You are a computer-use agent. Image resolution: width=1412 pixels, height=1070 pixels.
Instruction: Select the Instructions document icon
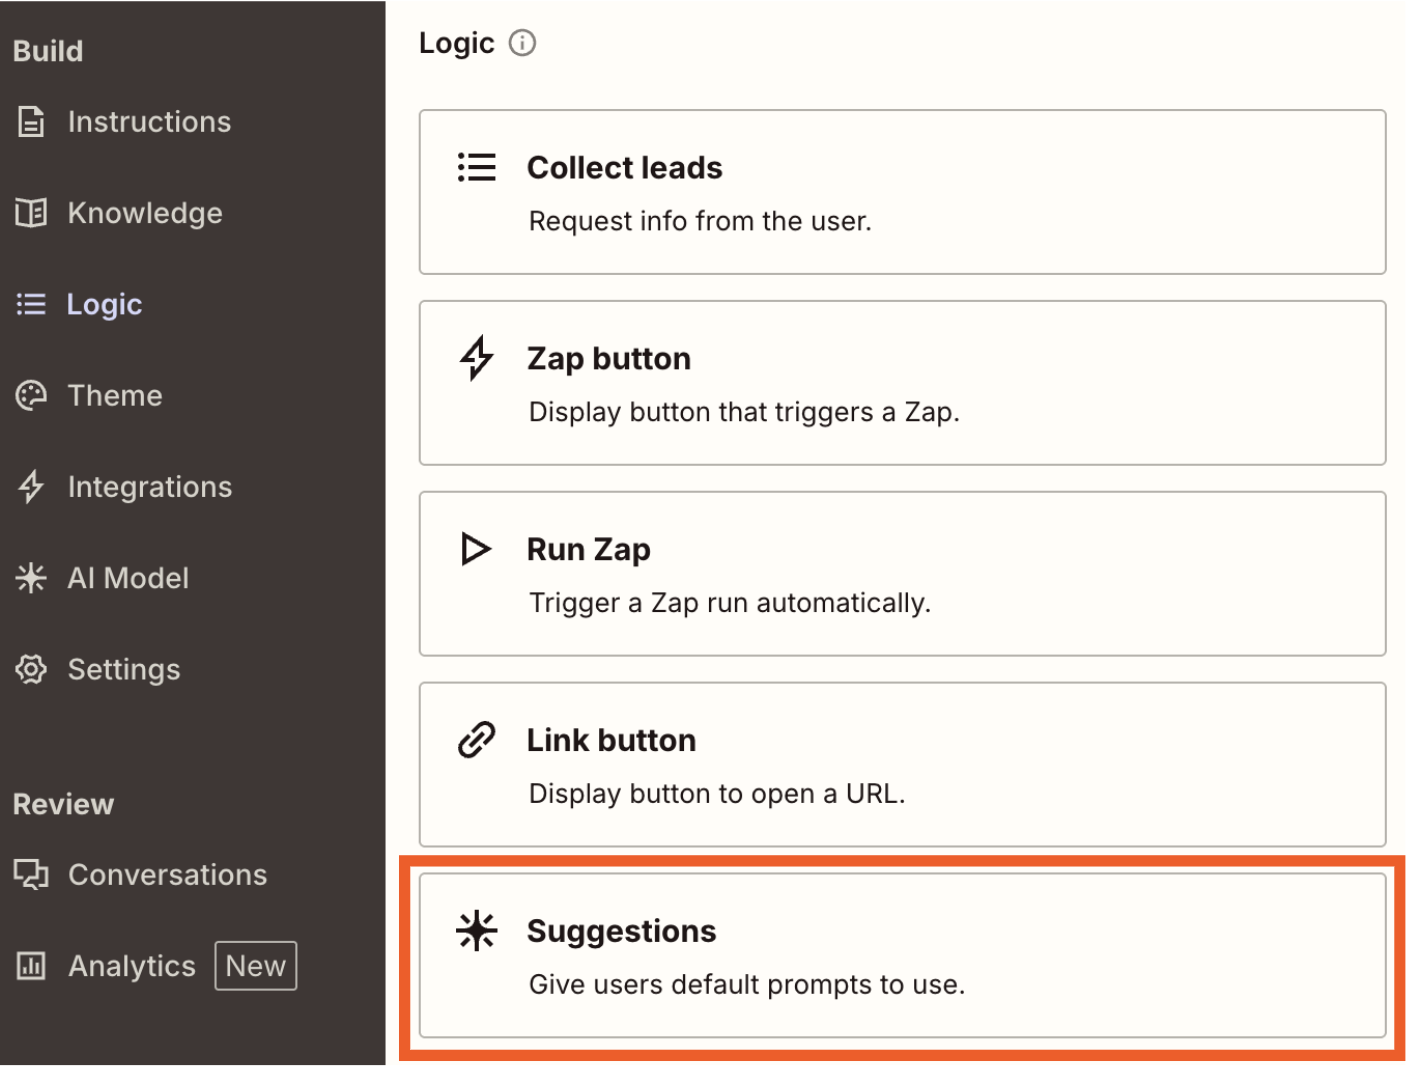[x=31, y=121]
